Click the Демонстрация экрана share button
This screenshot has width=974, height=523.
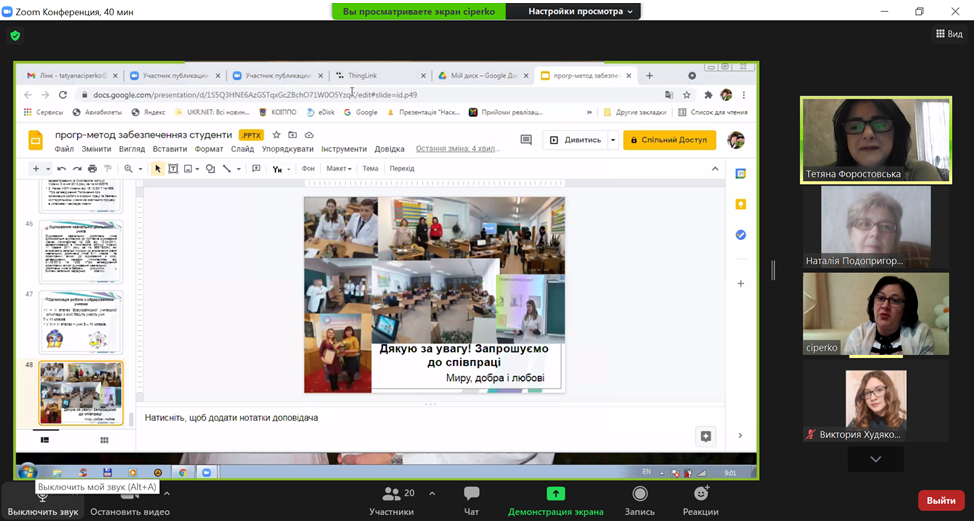click(x=555, y=500)
